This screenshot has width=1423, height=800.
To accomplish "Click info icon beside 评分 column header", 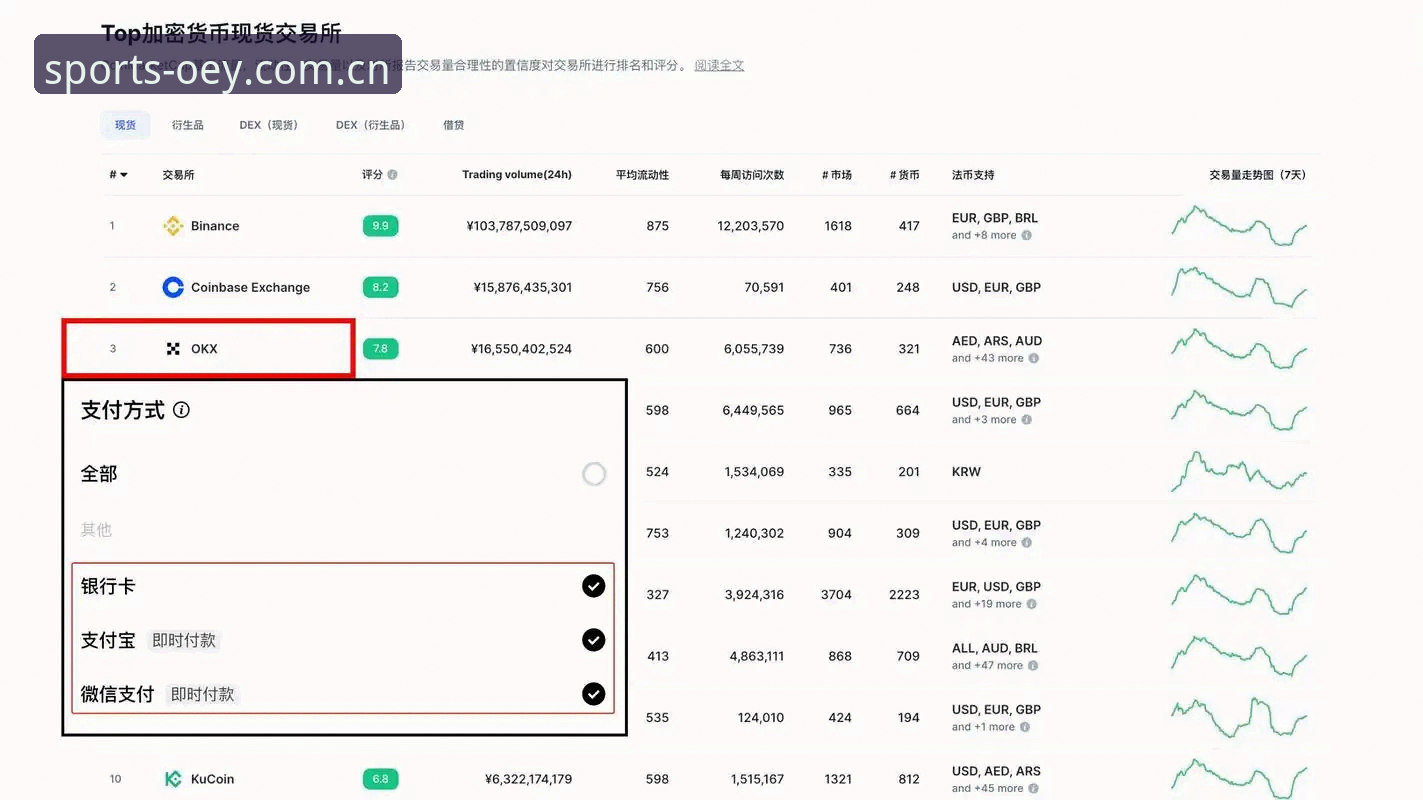I will click(x=392, y=175).
